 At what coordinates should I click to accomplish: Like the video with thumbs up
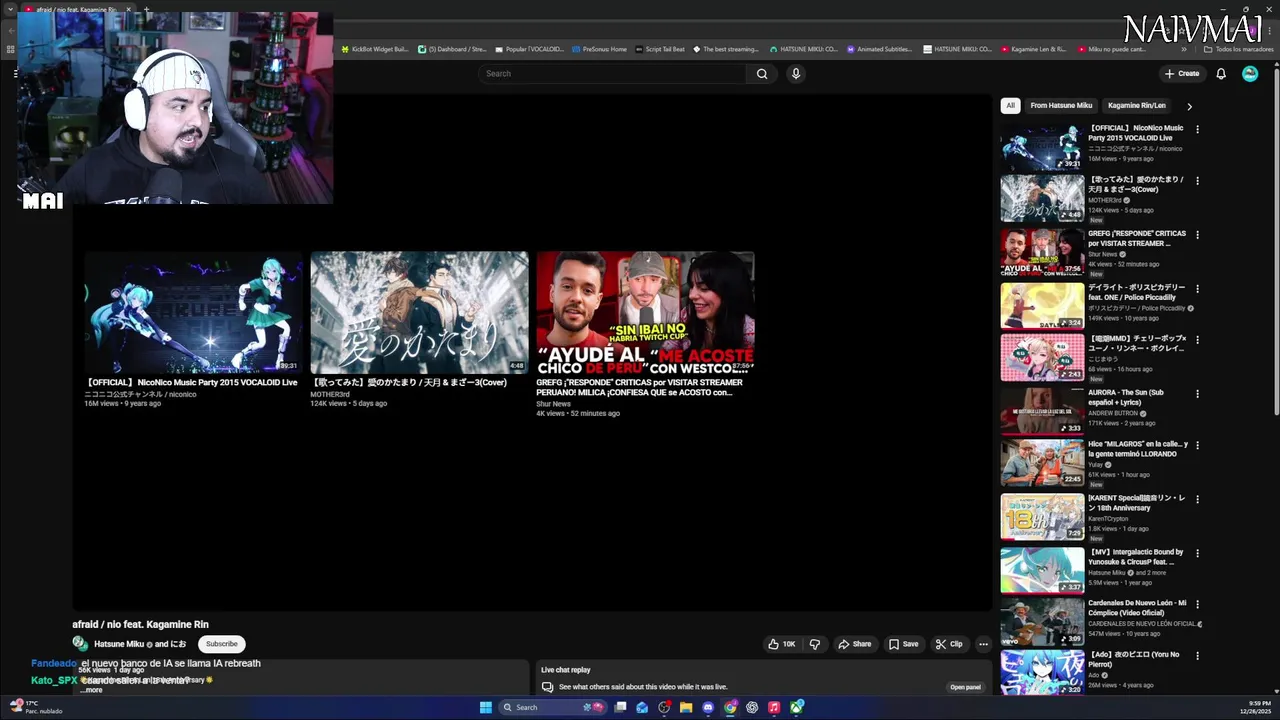pyautogui.click(x=782, y=644)
